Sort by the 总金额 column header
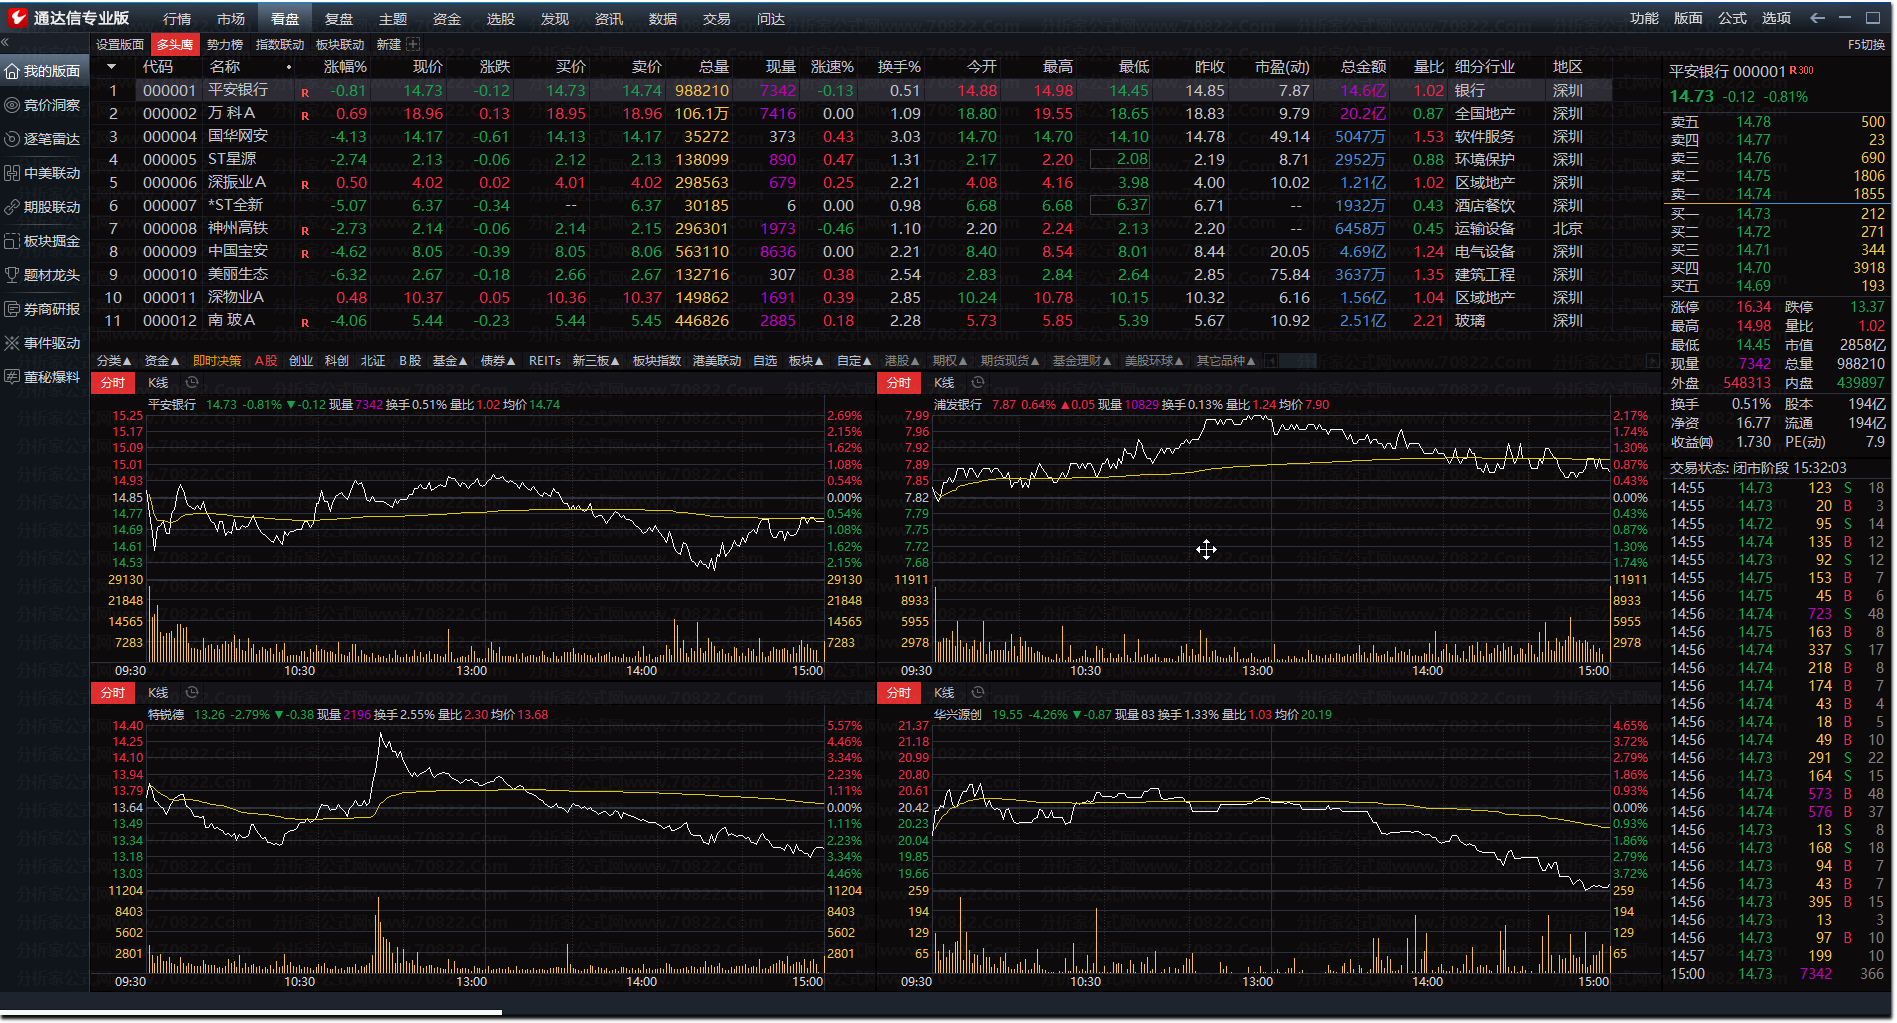Image resolution: width=1897 pixels, height=1023 pixels. [x=1364, y=67]
